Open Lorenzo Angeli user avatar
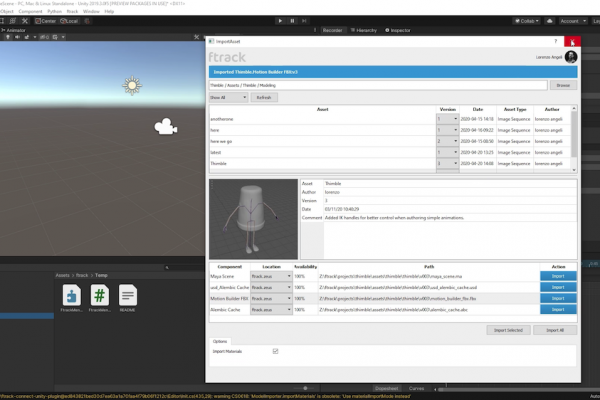The image size is (600, 400). [x=571, y=57]
